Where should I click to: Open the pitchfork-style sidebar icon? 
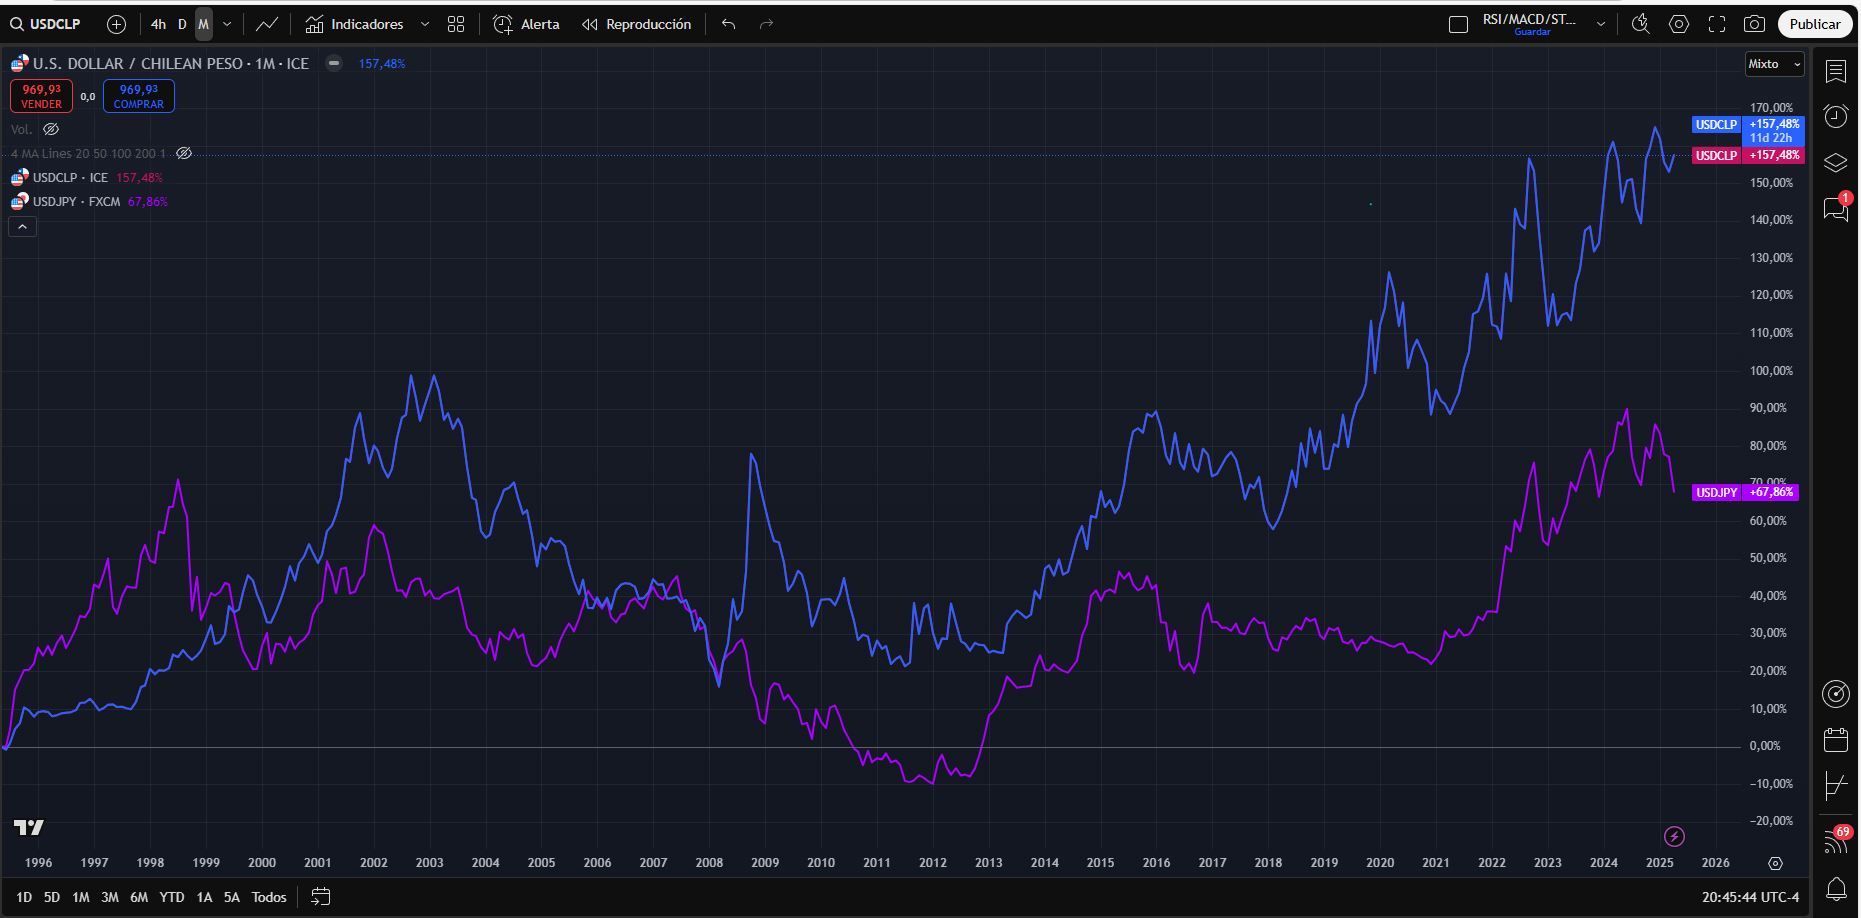point(1836,786)
